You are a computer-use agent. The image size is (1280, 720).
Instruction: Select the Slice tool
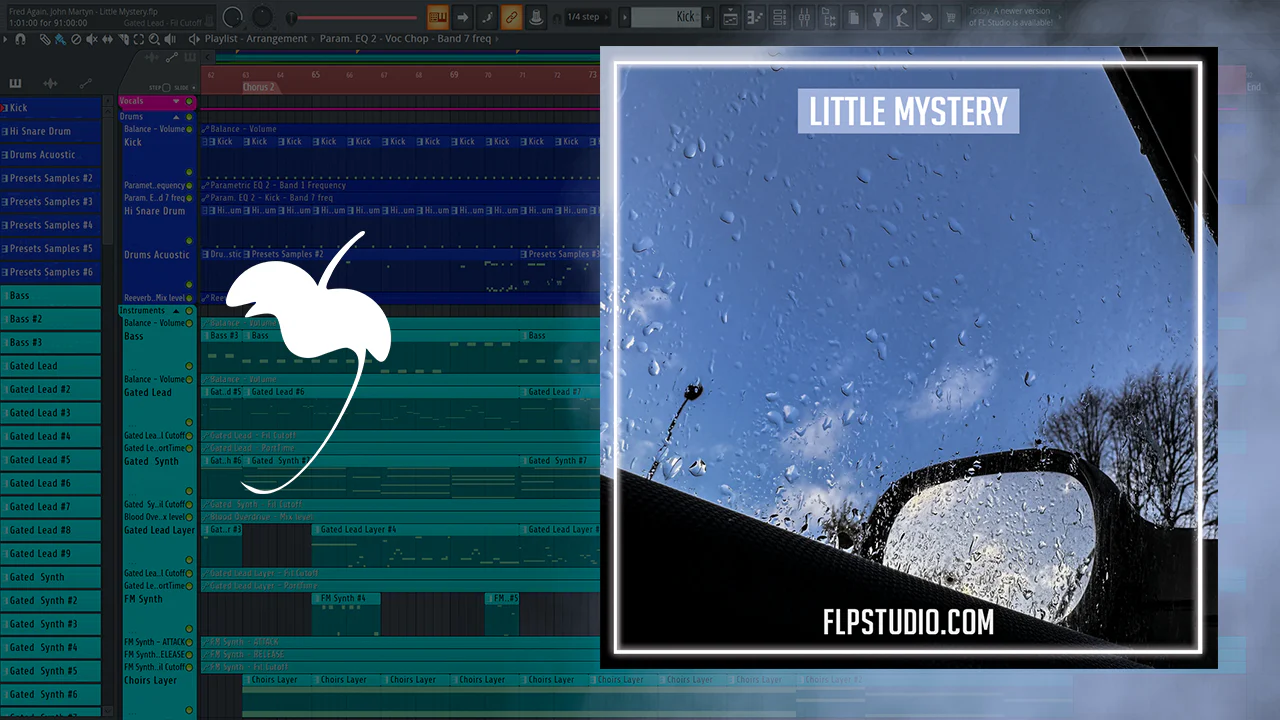pos(124,39)
